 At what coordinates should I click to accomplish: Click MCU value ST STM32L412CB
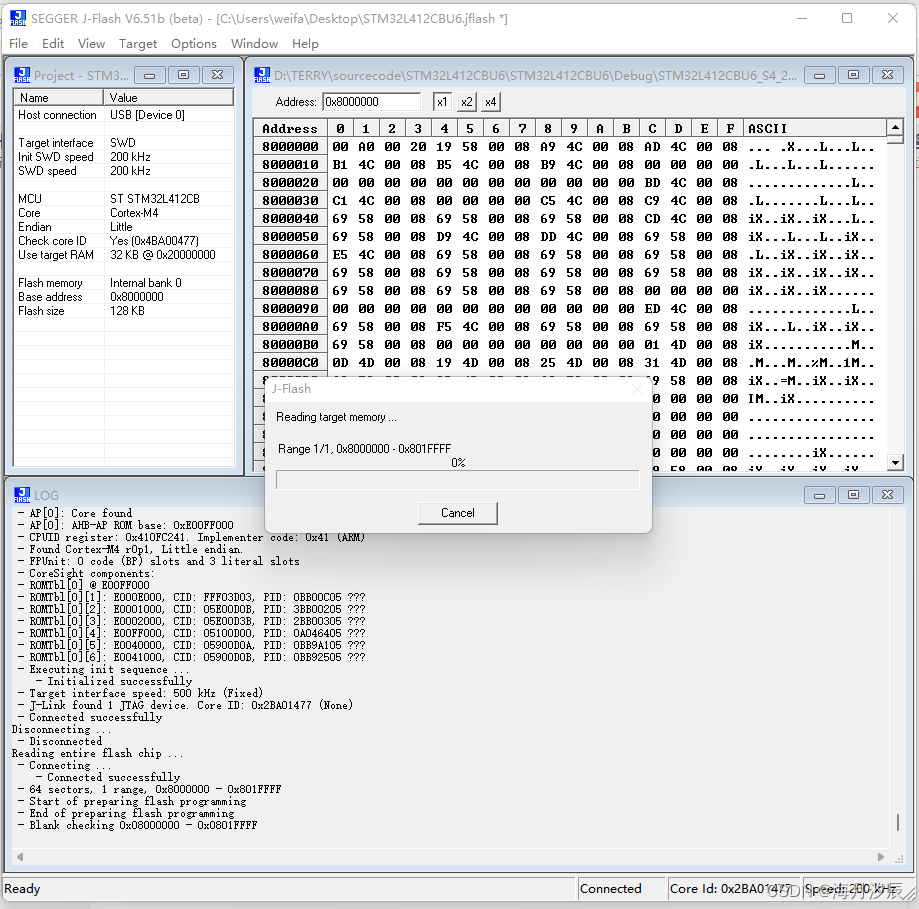(x=155, y=199)
